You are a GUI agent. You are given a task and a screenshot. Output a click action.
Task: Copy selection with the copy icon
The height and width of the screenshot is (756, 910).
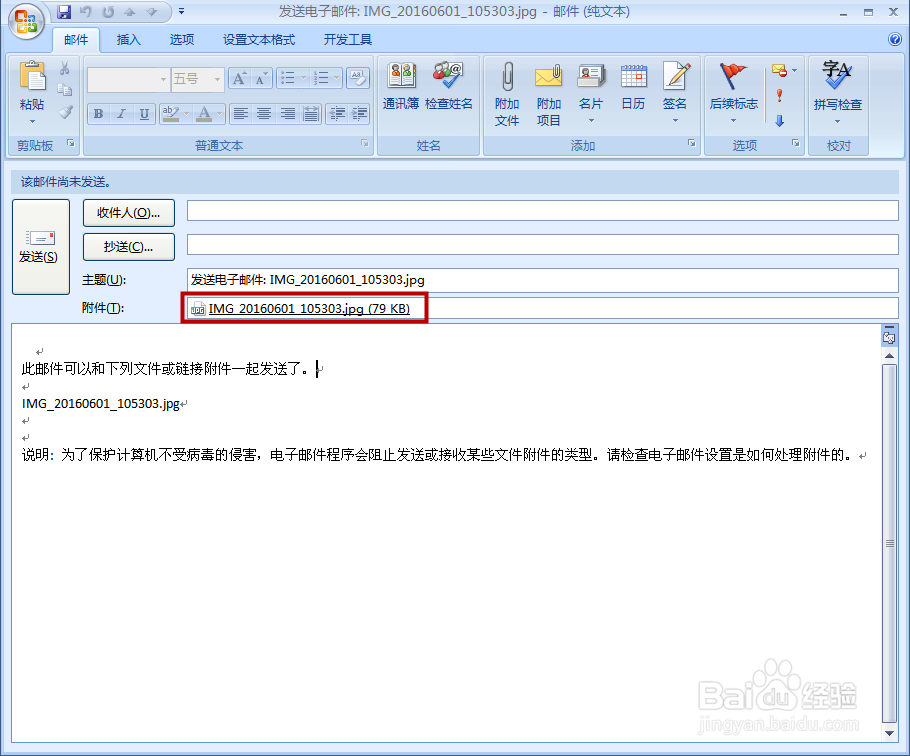65,90
